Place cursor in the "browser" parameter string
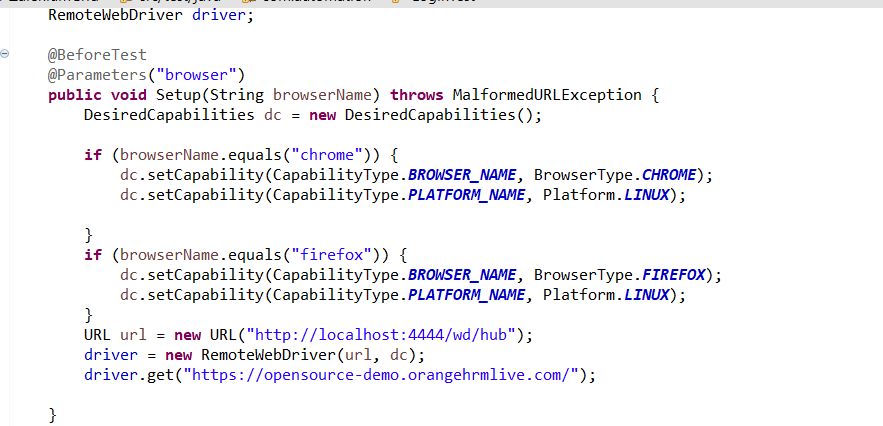 196,75
